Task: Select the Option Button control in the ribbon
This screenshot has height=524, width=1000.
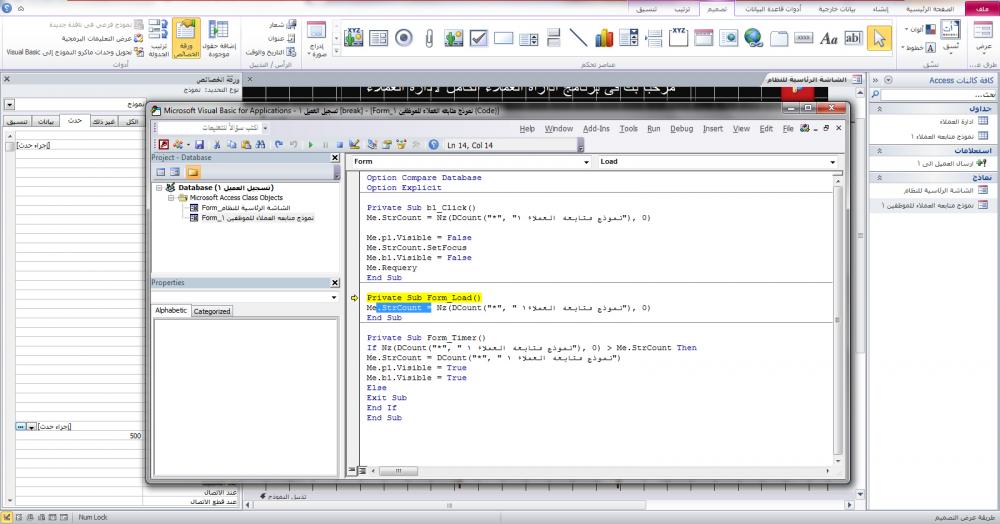Action: (x=404, y=38)
